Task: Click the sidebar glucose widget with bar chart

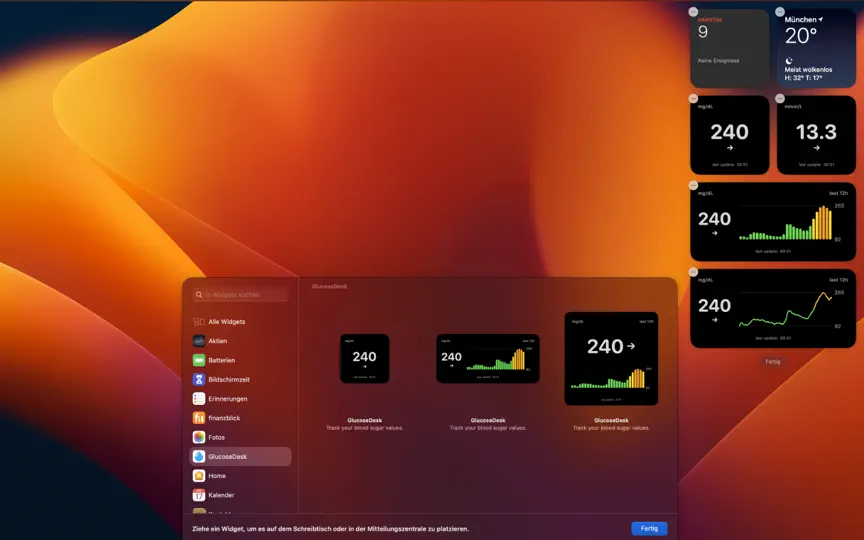Action: coord(773,222)
